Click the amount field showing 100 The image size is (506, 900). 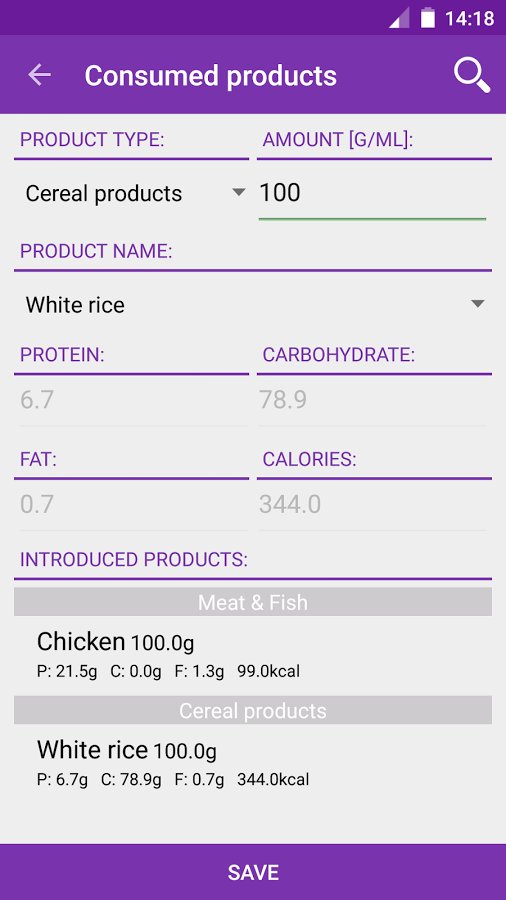tap(372, 195)
